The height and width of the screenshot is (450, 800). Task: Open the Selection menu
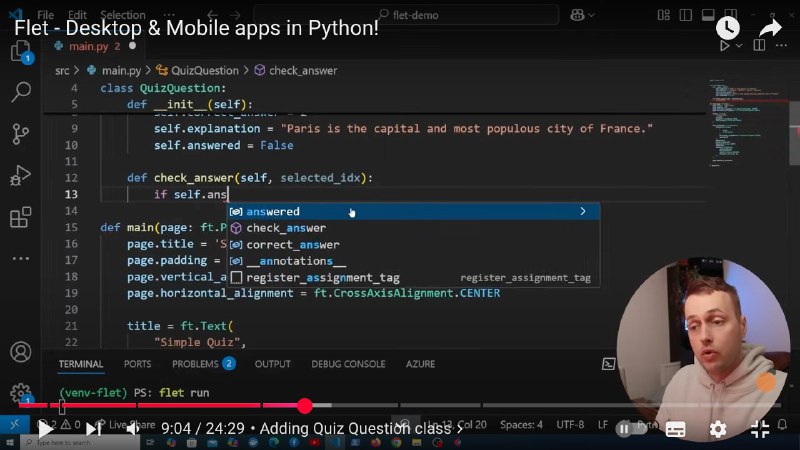pyautogui.click(x=123, y=15)
